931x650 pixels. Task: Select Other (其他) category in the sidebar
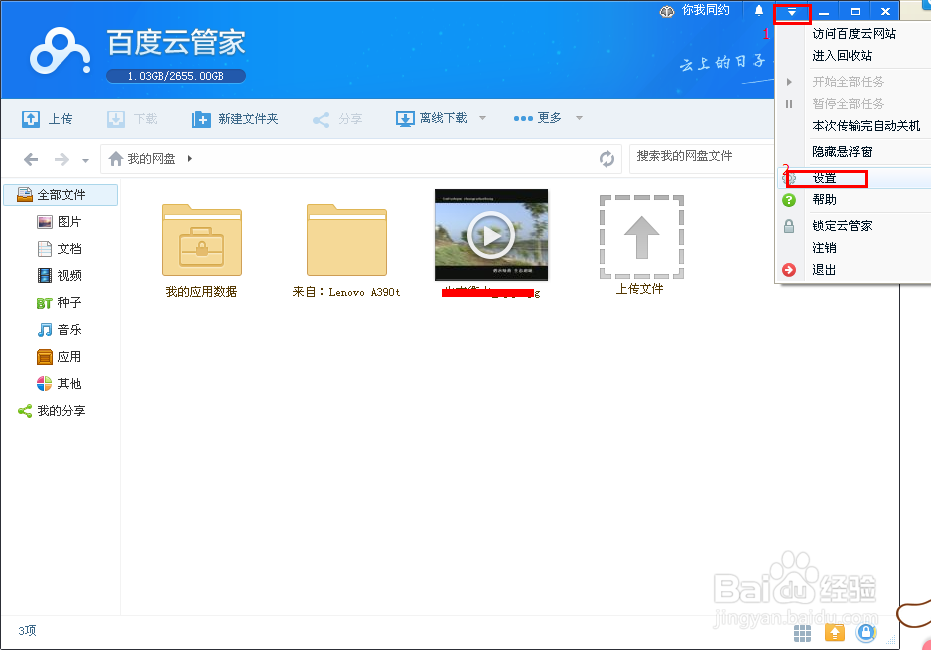click(x=59, y=383)
